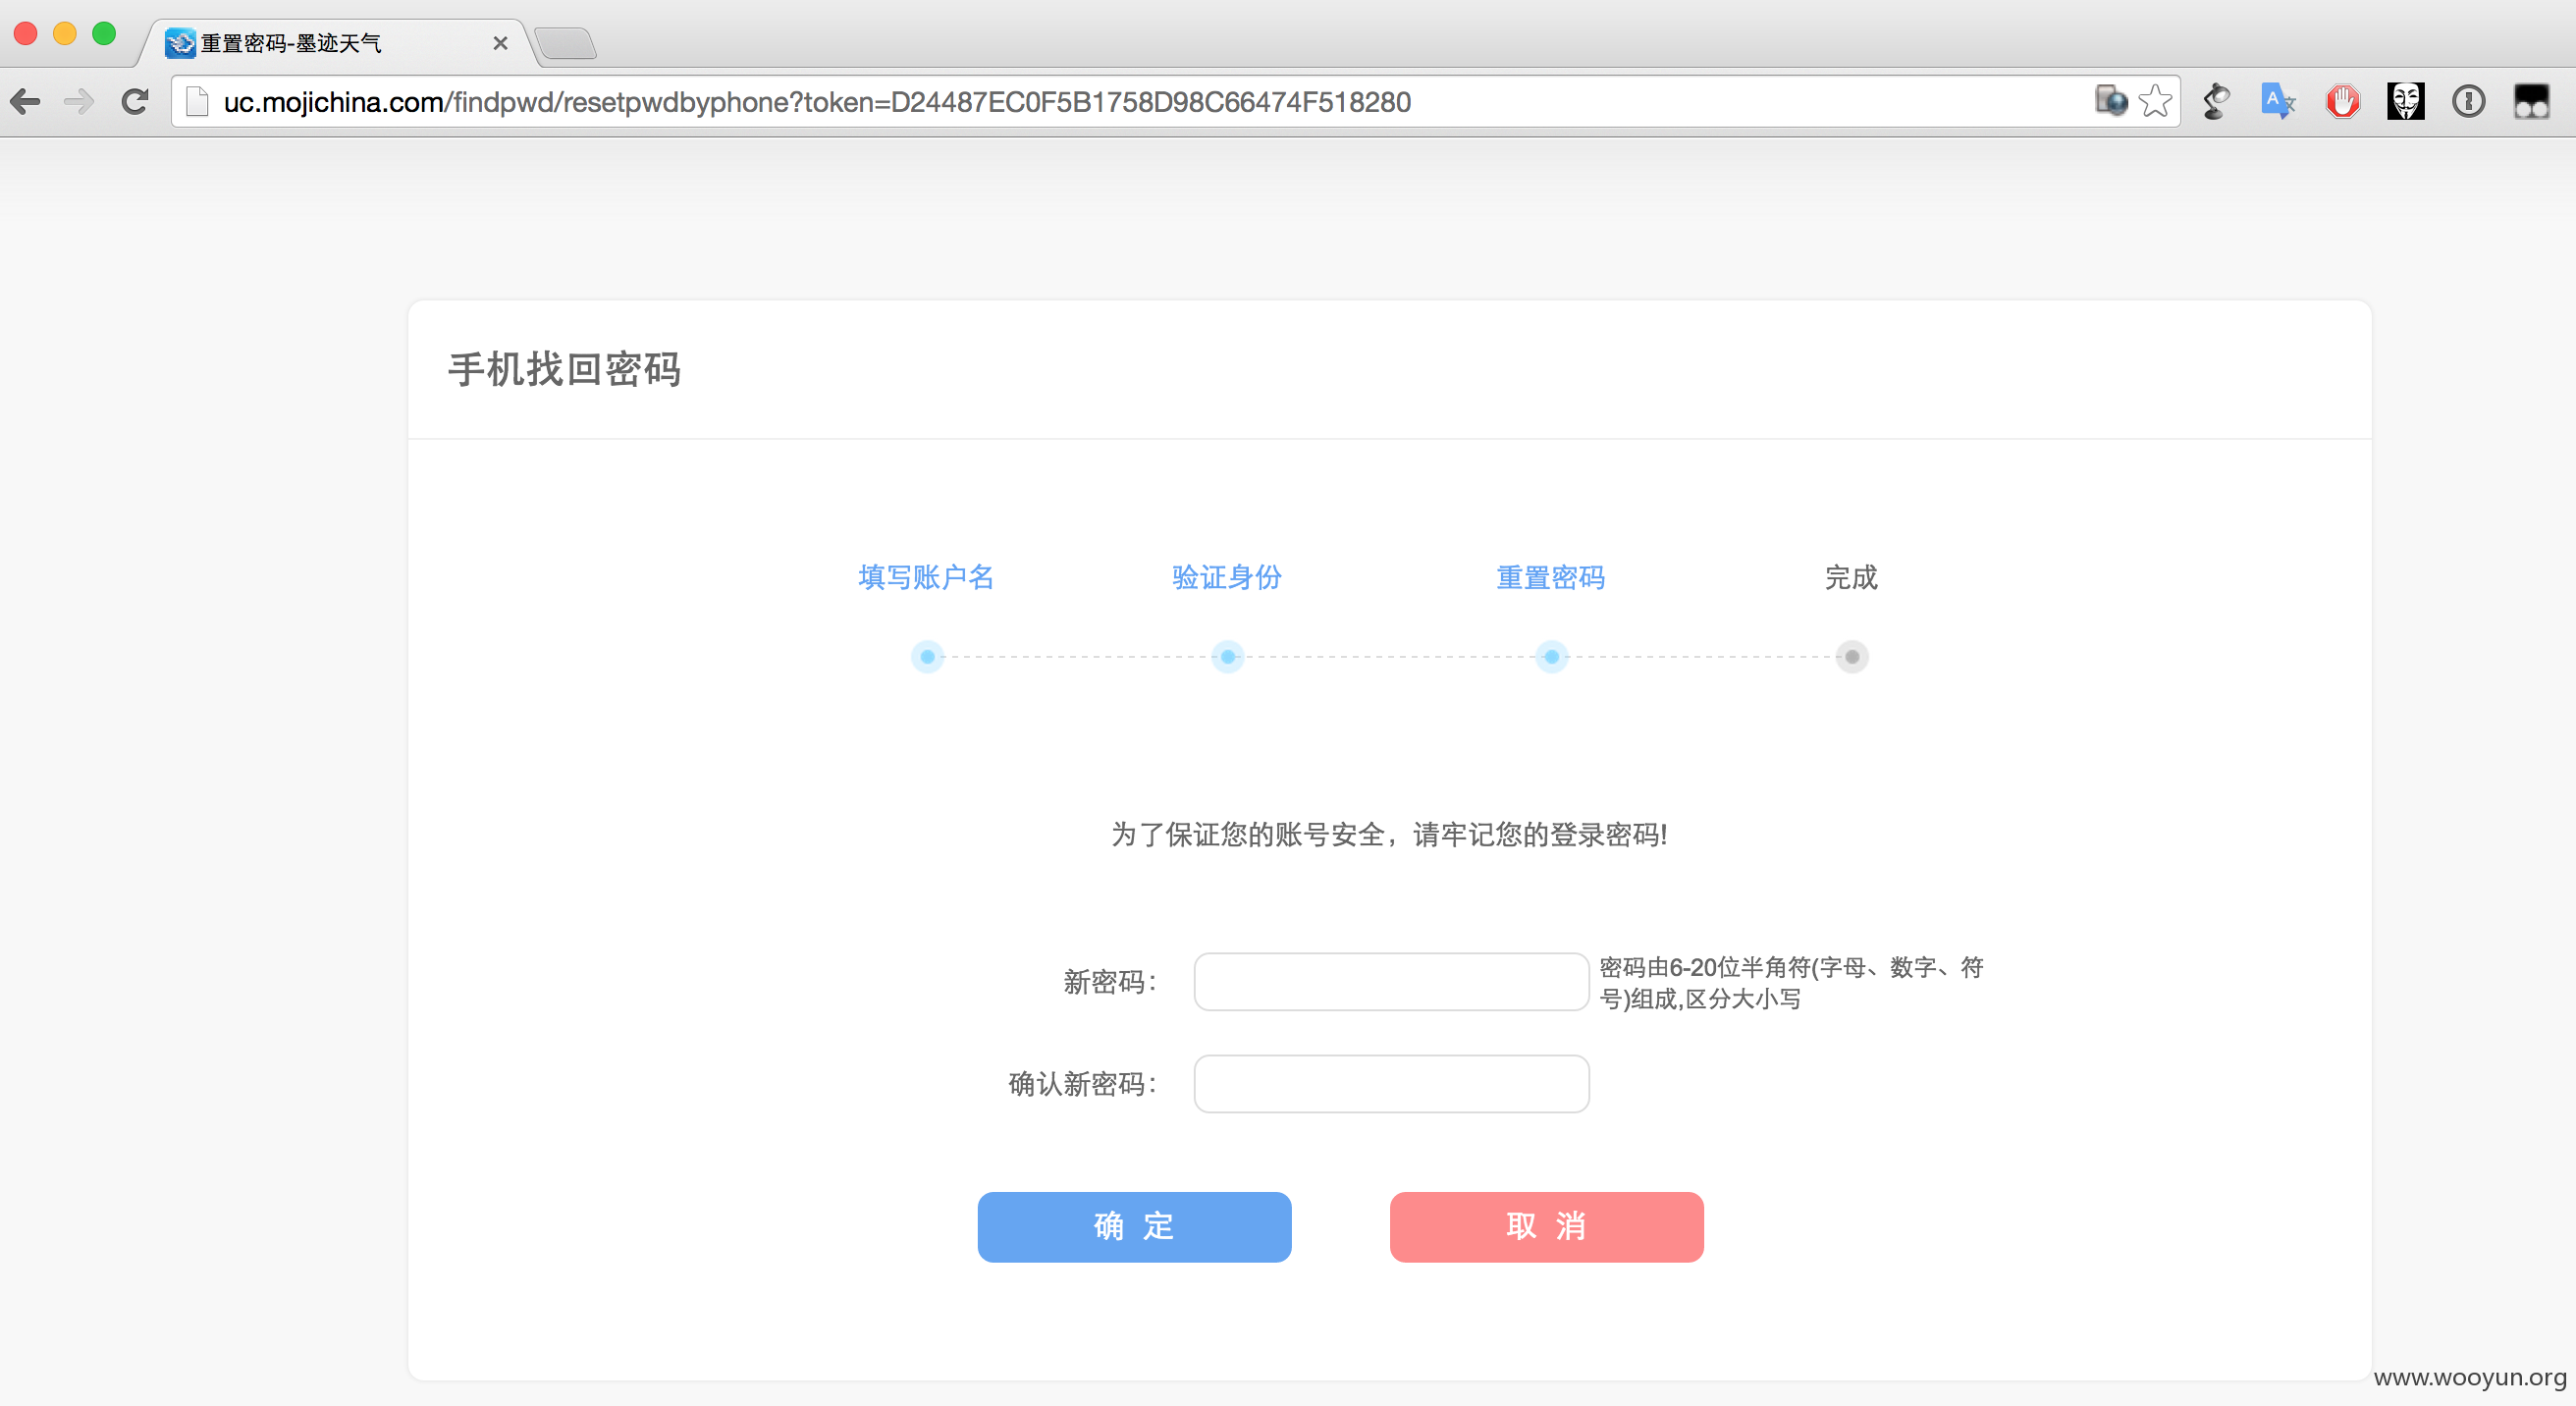
Task: Open a new tab button
Action: point(566,44)
